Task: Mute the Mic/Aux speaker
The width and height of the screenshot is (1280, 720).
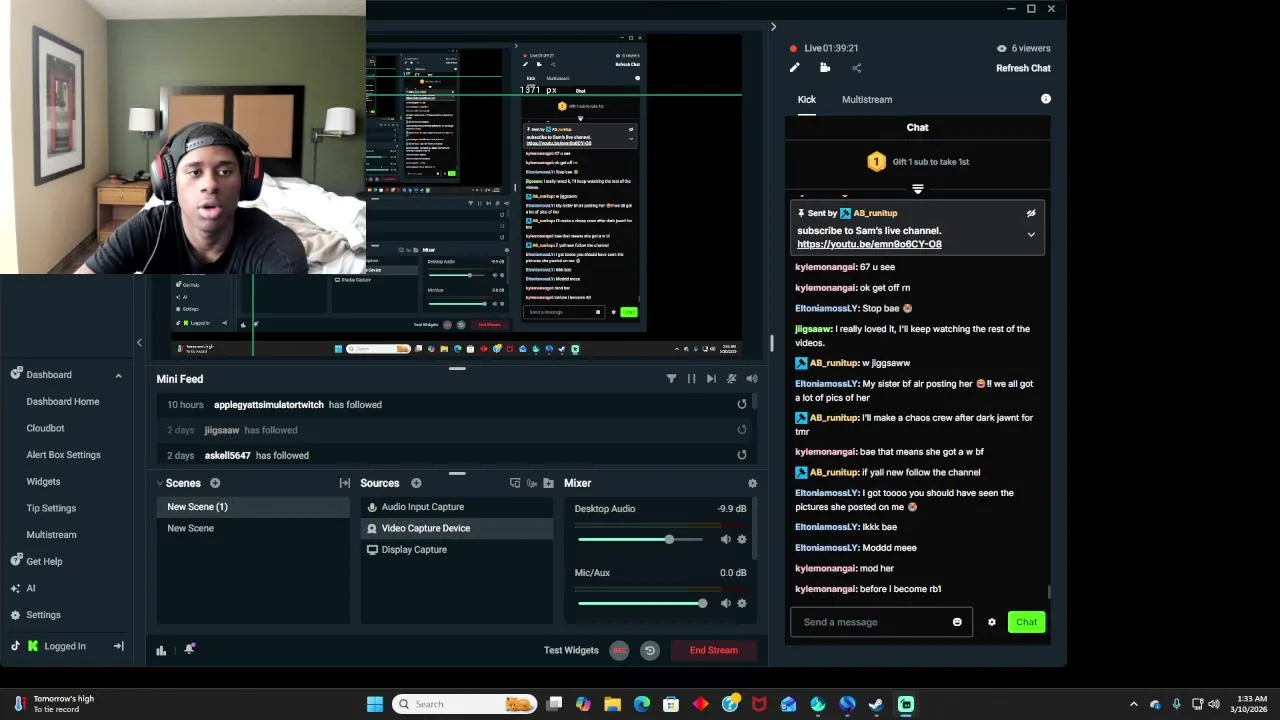Action: click(x=726, y=603)
